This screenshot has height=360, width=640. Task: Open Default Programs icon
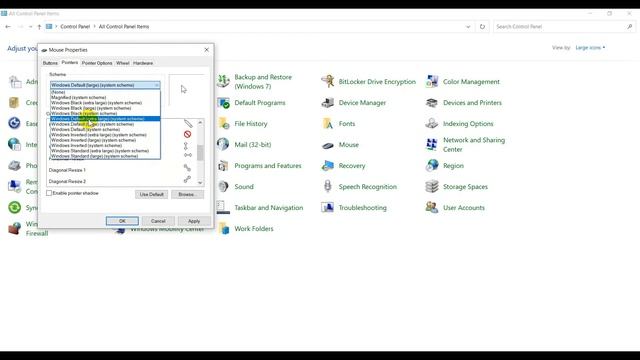pos(223,102)
